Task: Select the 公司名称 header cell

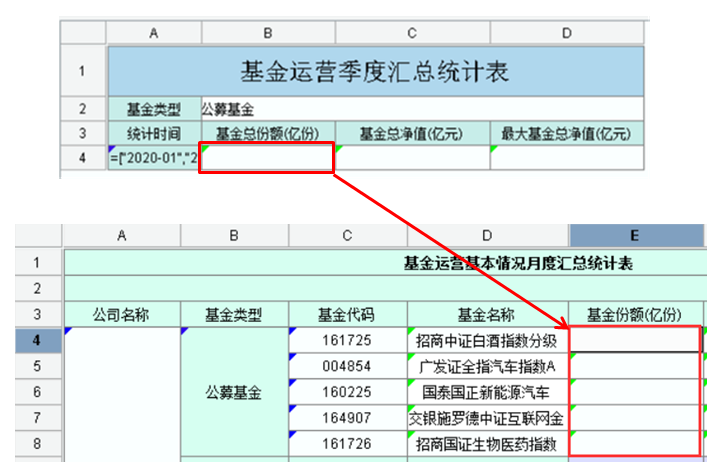Action: coord(121,315)
